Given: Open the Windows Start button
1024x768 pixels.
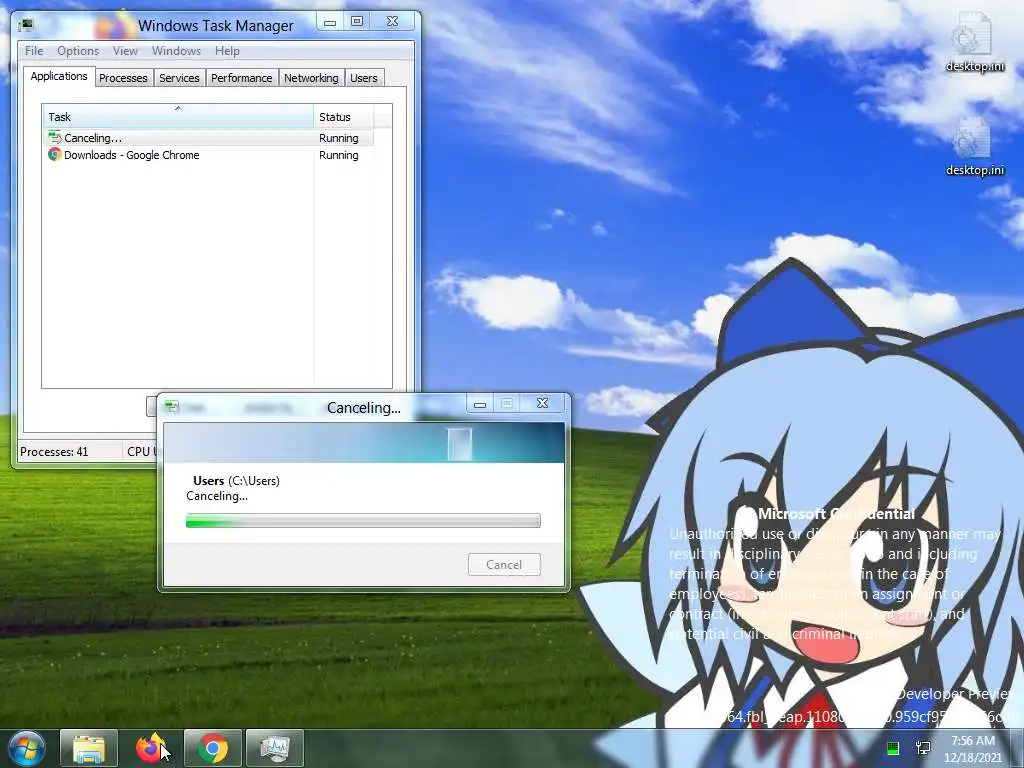Looking at the screenshot, I should point(26,748).
